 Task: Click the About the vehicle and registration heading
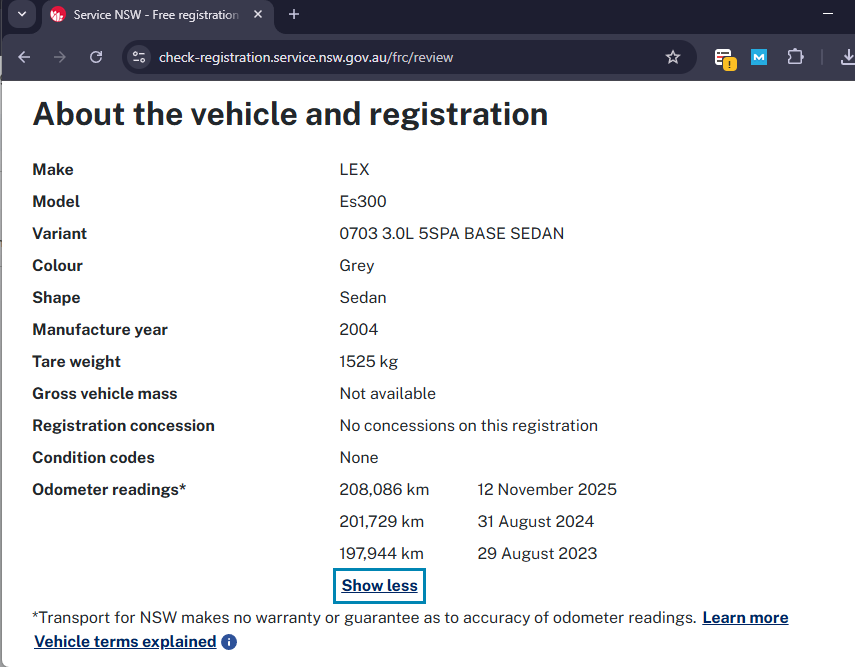tap(290, 114)
